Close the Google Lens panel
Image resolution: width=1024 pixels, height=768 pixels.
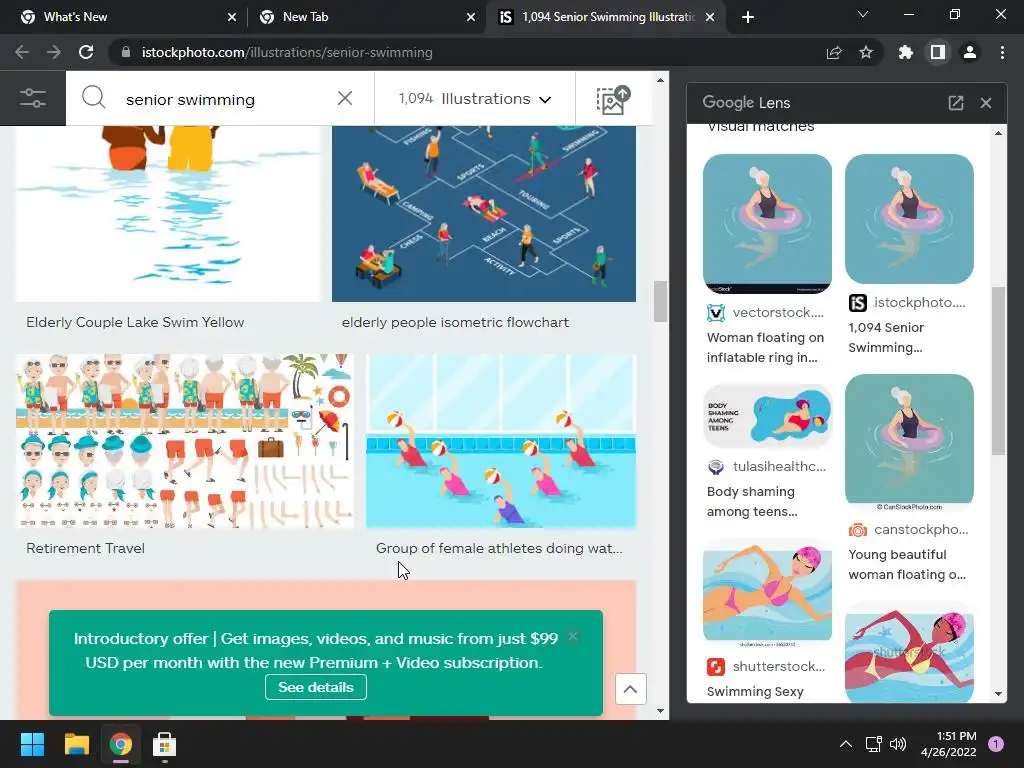coord(986,103)
